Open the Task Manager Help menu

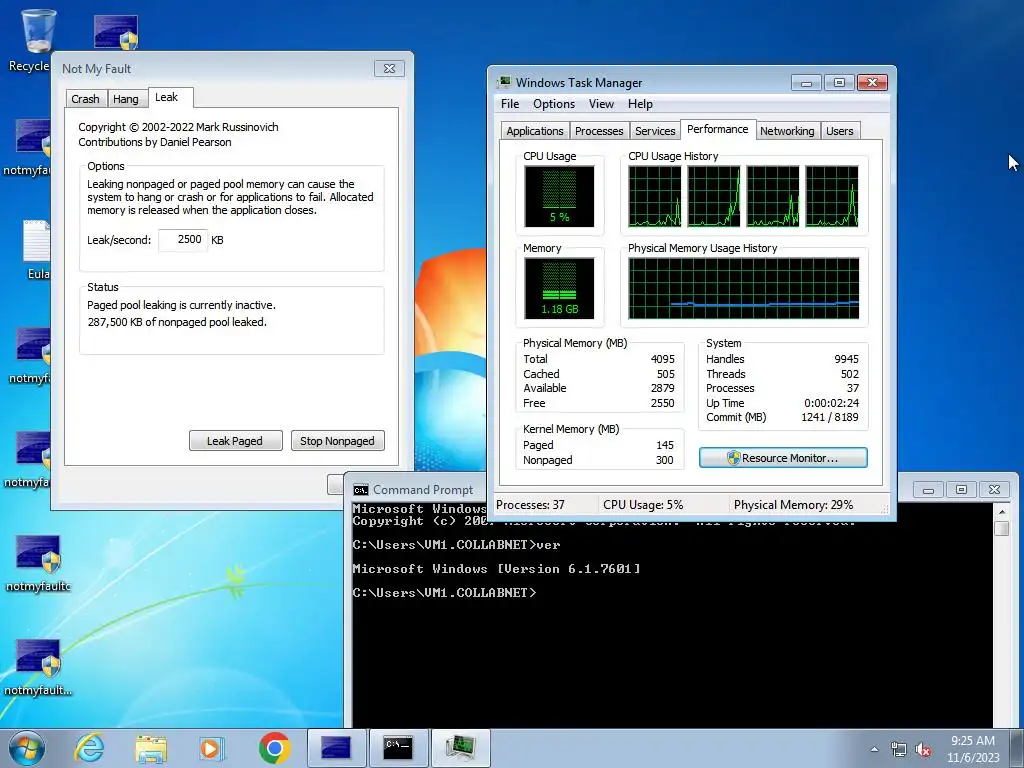point(640,104)
